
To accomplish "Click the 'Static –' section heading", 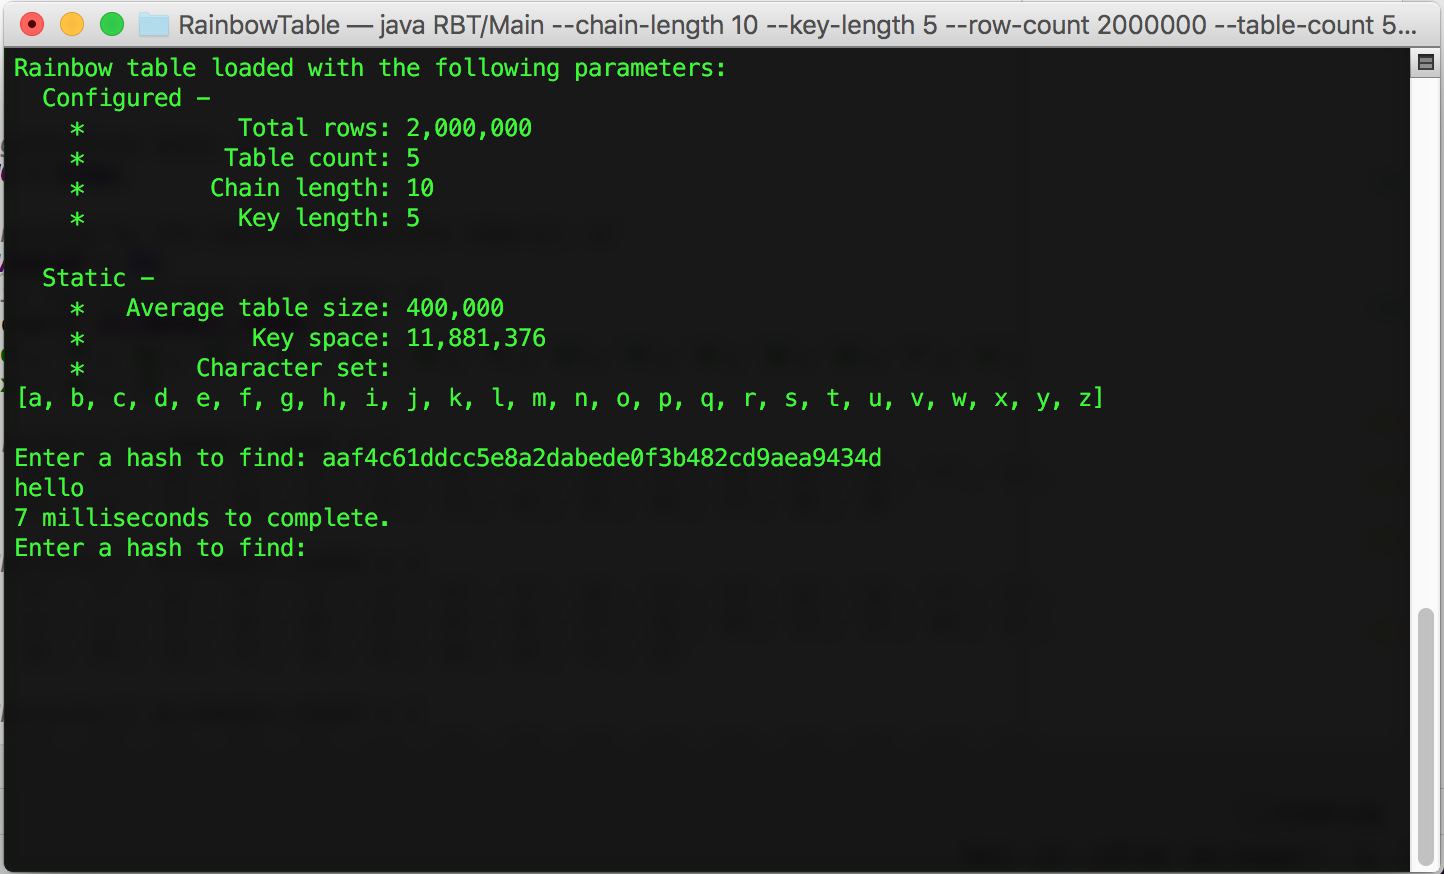I will point(98,278).
